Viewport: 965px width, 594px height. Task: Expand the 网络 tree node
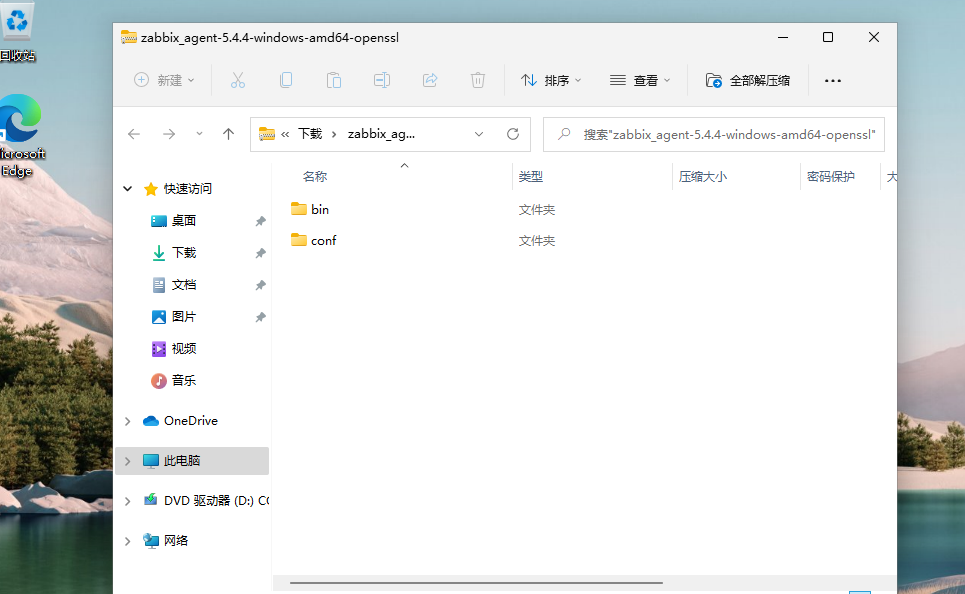point(127,541)
